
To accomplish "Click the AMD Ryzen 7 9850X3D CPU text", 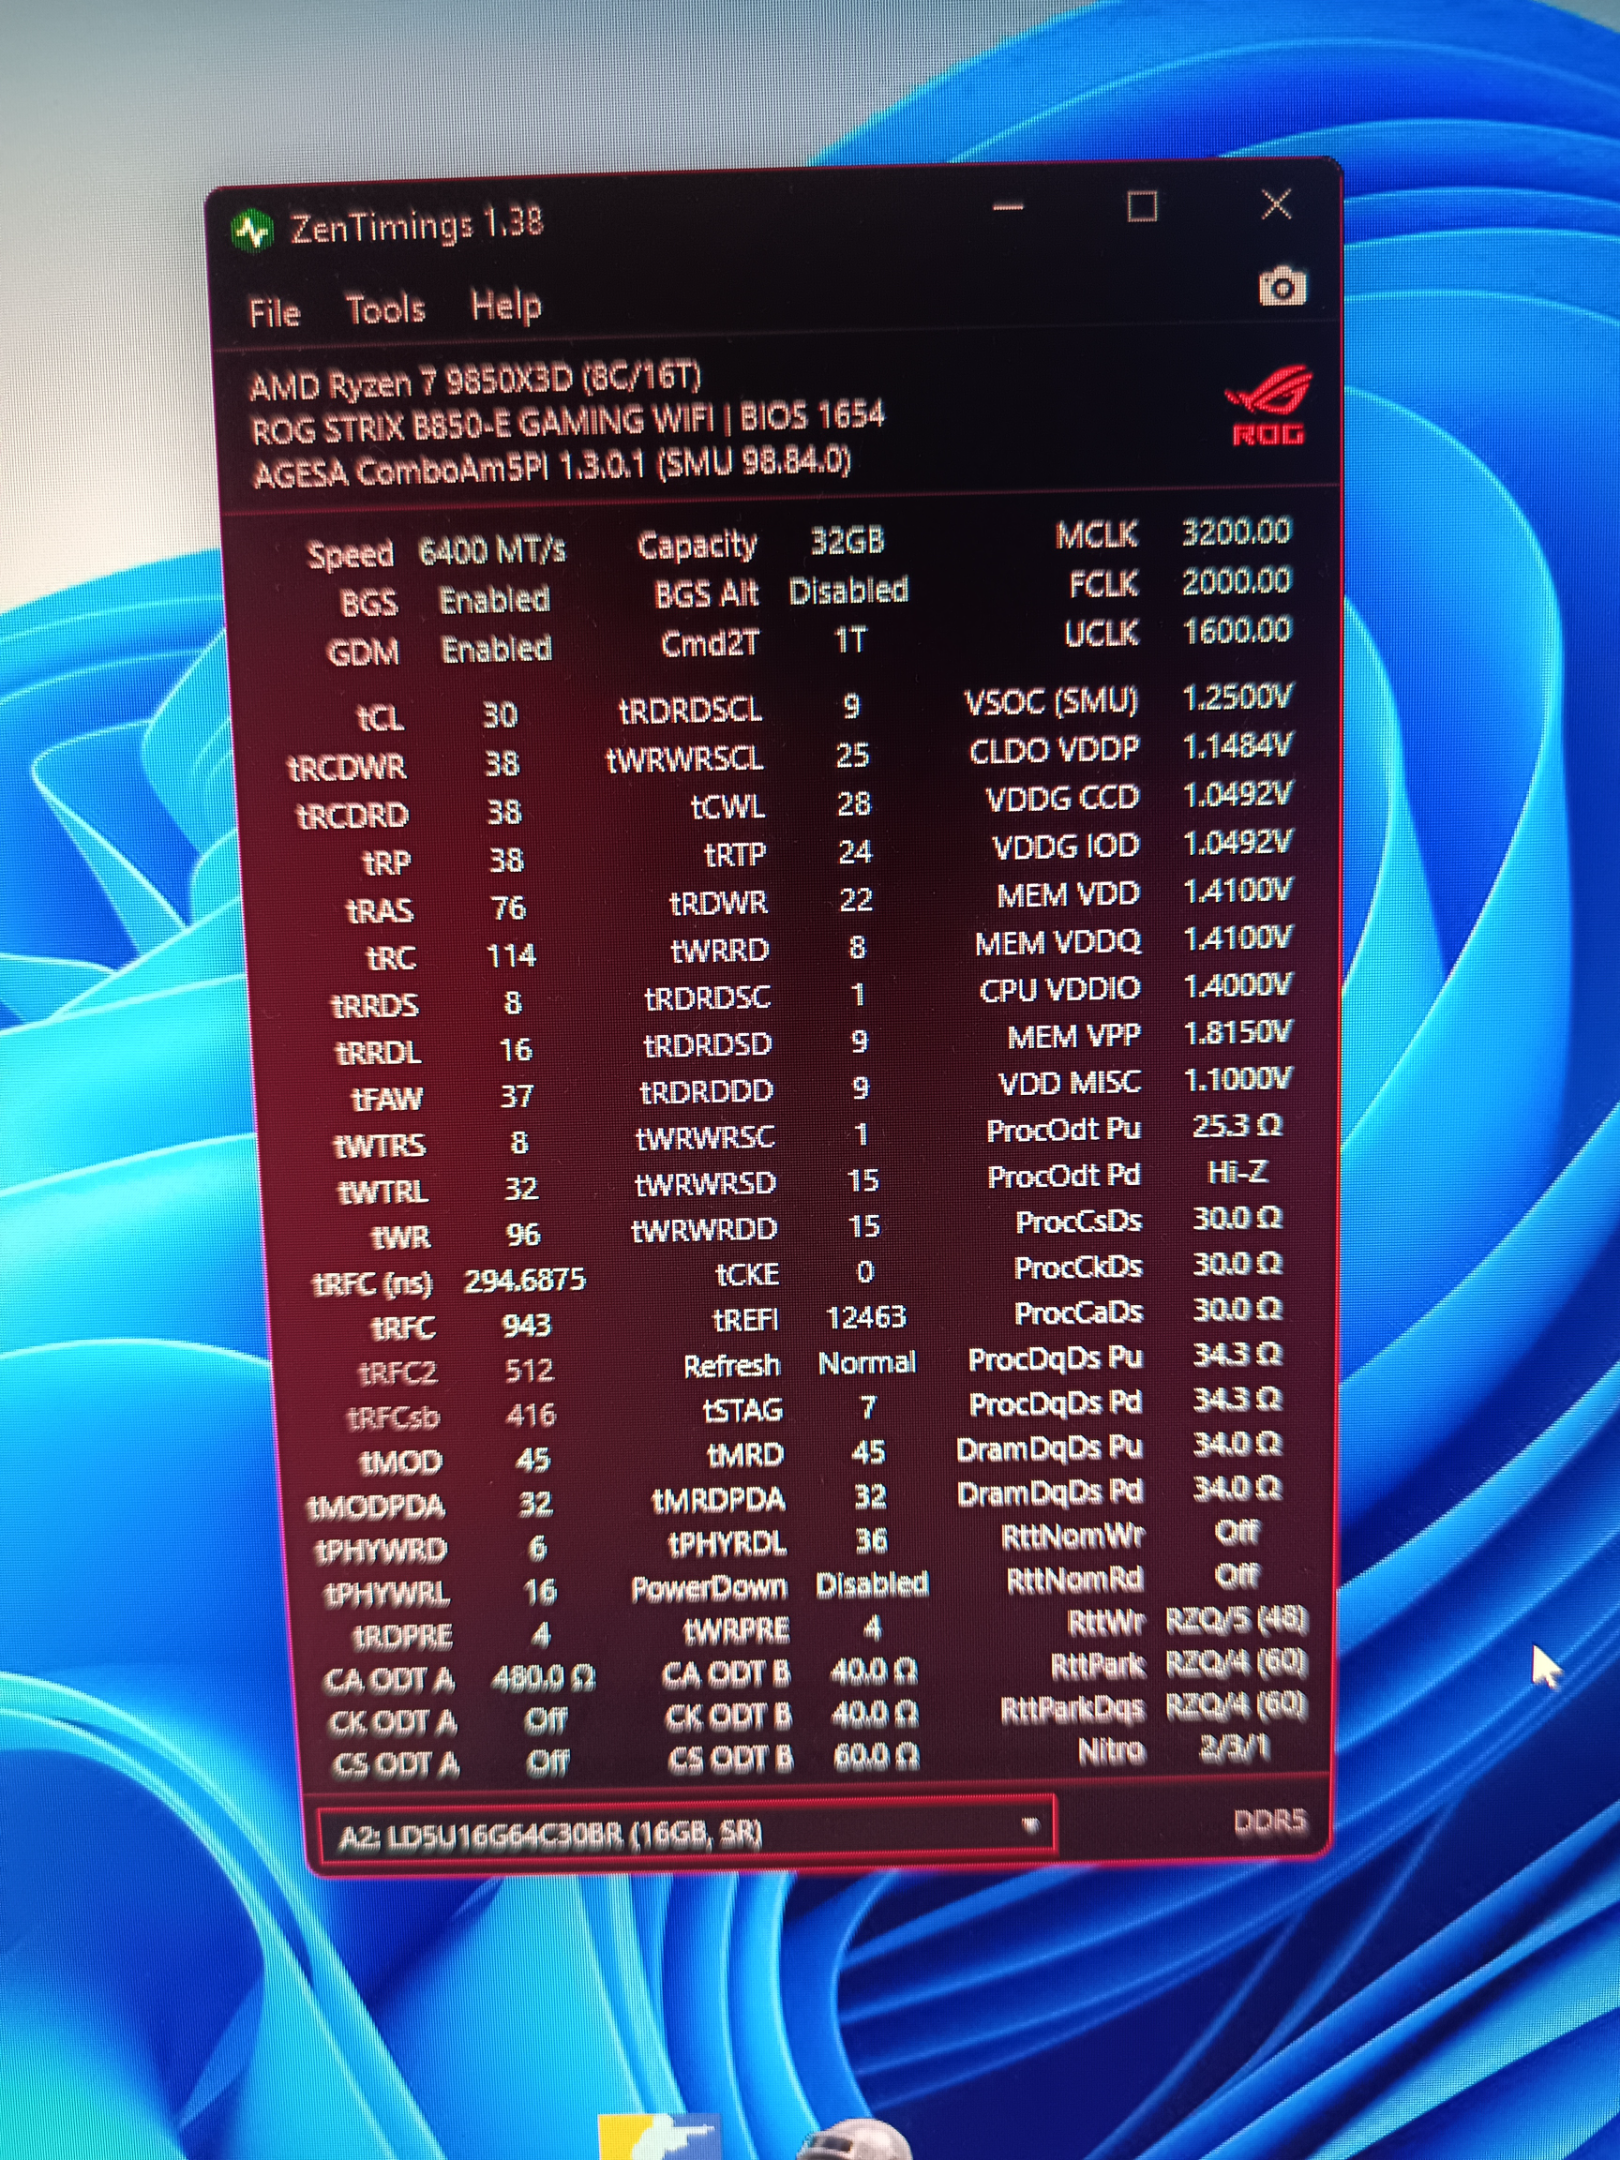I will tap(475, 381).
